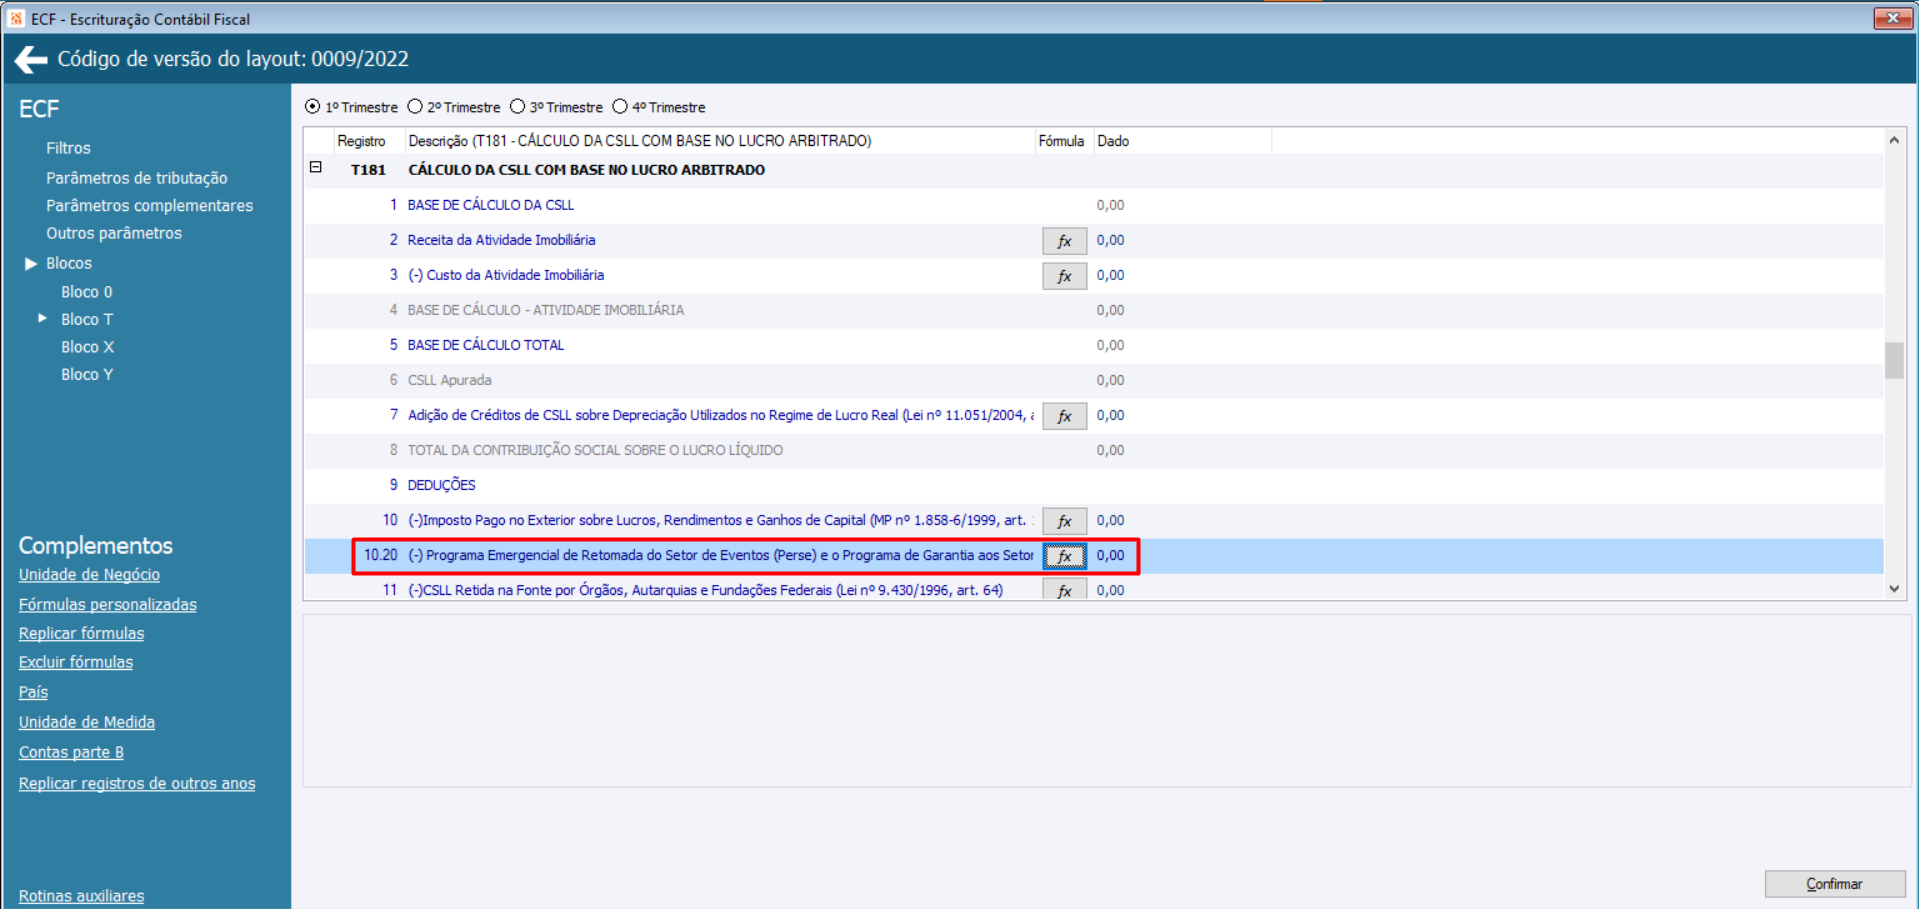Select row BASE DE CÁLCULO TOTAL
This screenshot has height=909, width=1919.
pyautogui.click(x=1094, y=345)
